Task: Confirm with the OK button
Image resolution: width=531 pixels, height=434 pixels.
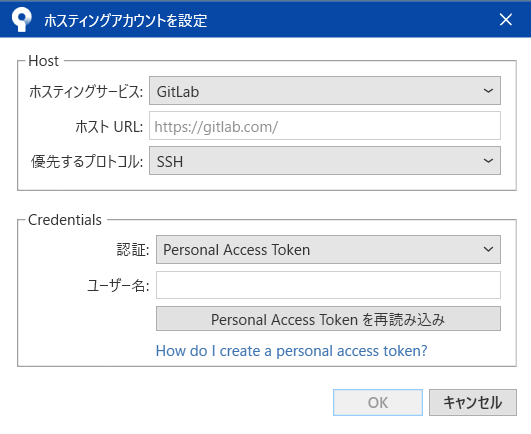Action: pyautogui.click(x=378, y=403)
